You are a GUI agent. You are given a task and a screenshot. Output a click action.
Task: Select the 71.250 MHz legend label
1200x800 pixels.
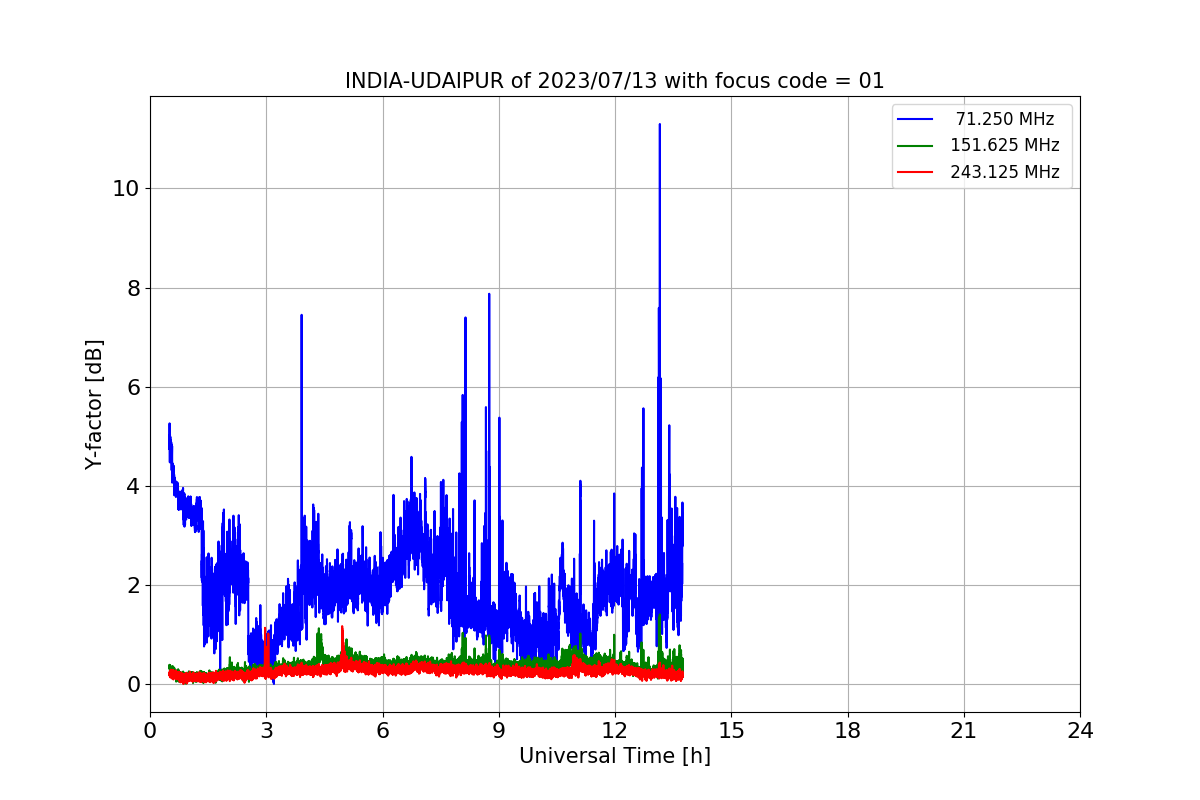[1005, 119]
